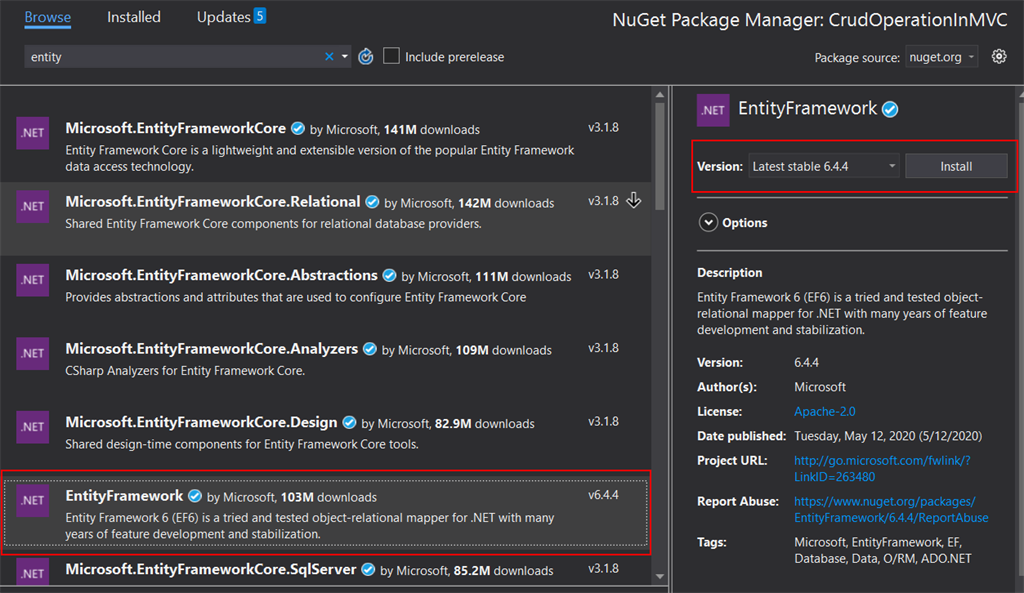The height and width of the screenshot is (593, 1024).
Task: Open the Package source dropdown
Action: click(942, 57)
